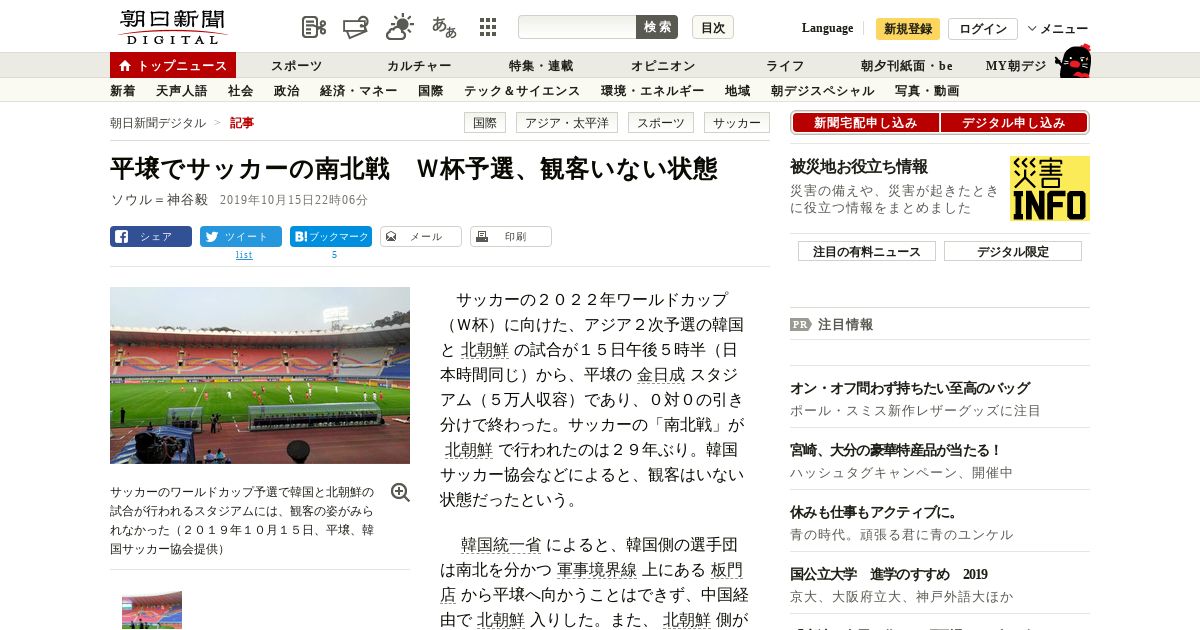Viewport: 1200px width, 630px height.
Task: Switch to 注目の有料ニュース tab
Action: [x=867, y=251]
